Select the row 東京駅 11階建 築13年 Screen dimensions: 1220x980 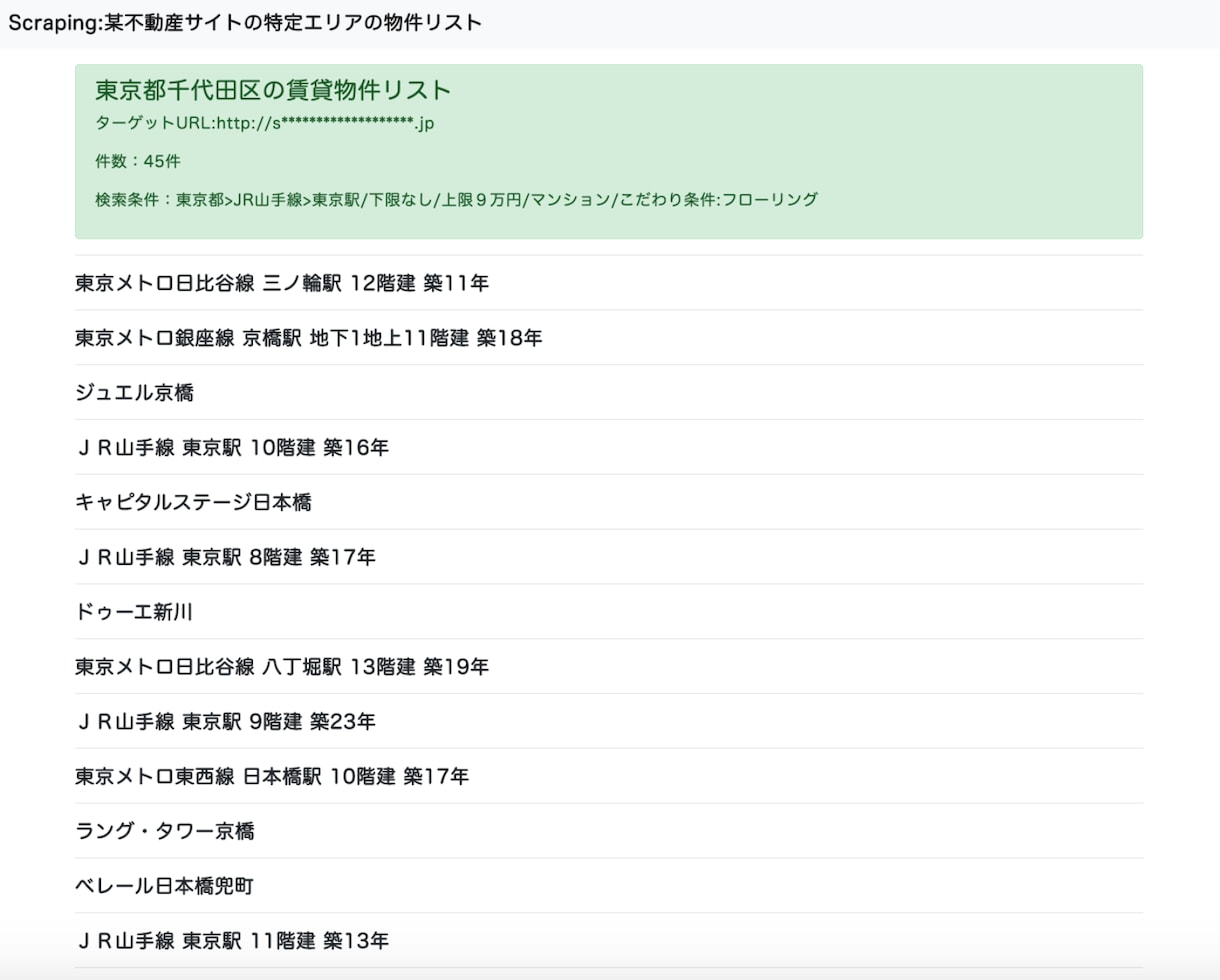pos(609,941)
